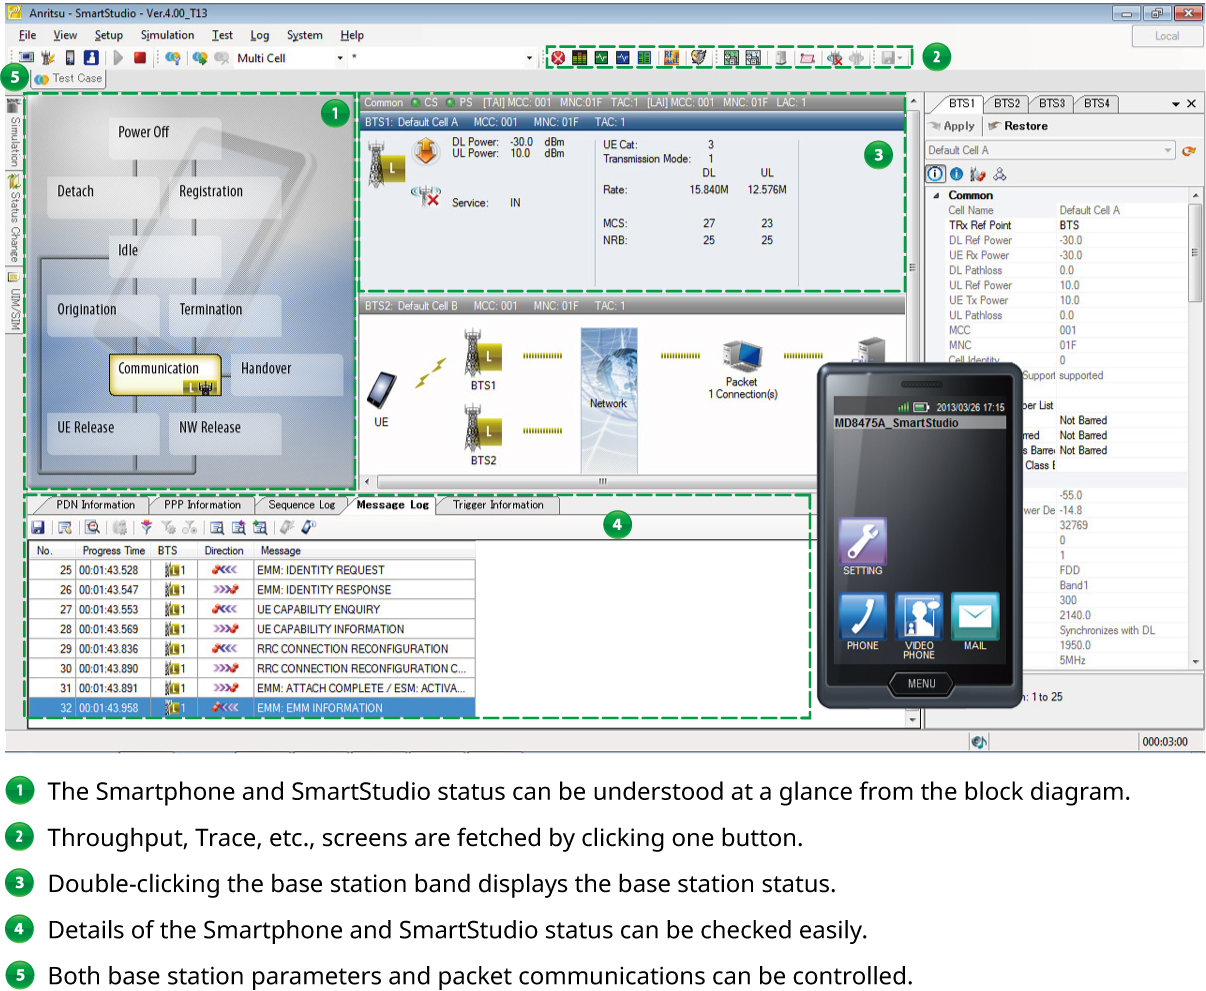Open the blue waveform monitor icon
This screenshot has width=1206, height=991.
click(623, 58)
